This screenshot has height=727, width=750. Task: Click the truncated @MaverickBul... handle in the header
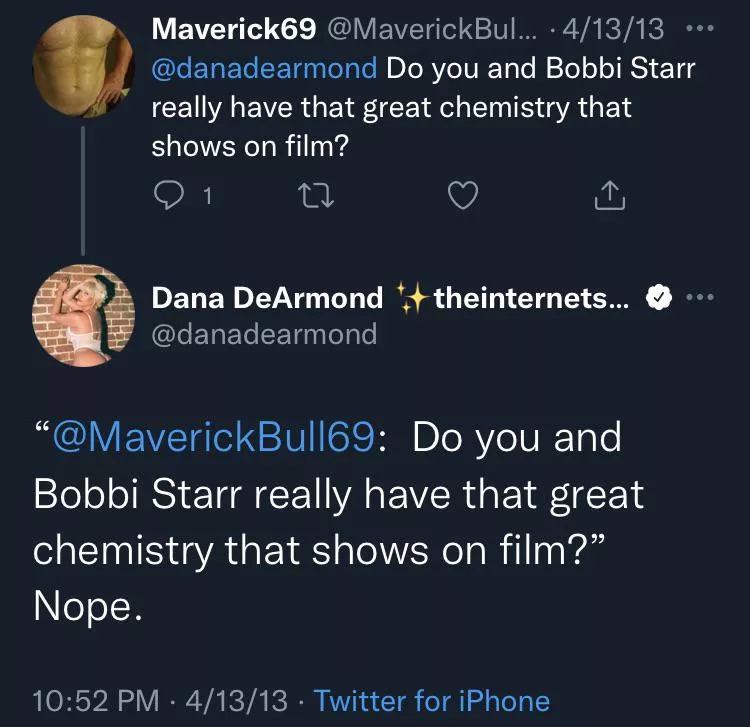[436, 30]
